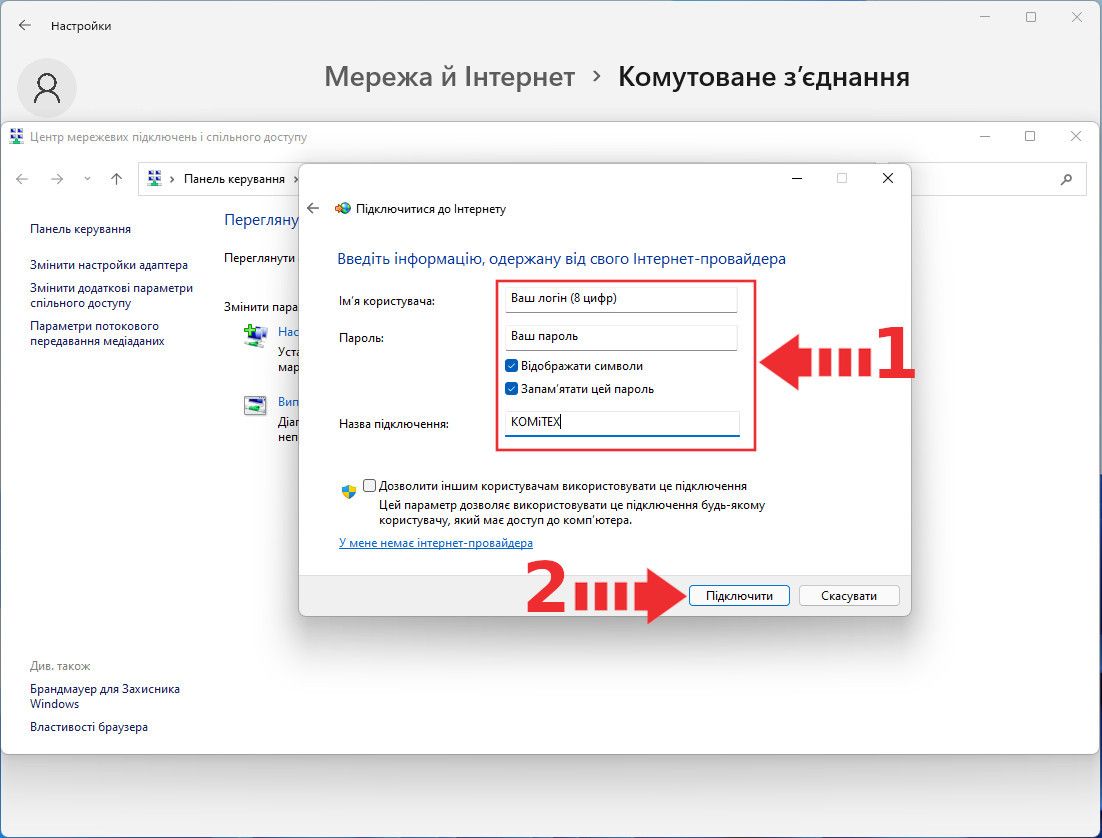1102x838 pixels.
Task: Minimize the connection wizard dialog
Action: [x=797, y=179]
